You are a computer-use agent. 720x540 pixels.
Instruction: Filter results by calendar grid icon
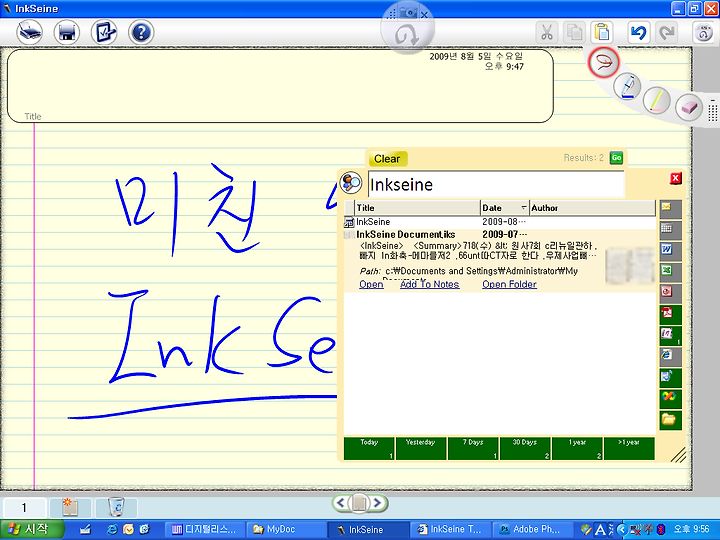click(670, 230)
